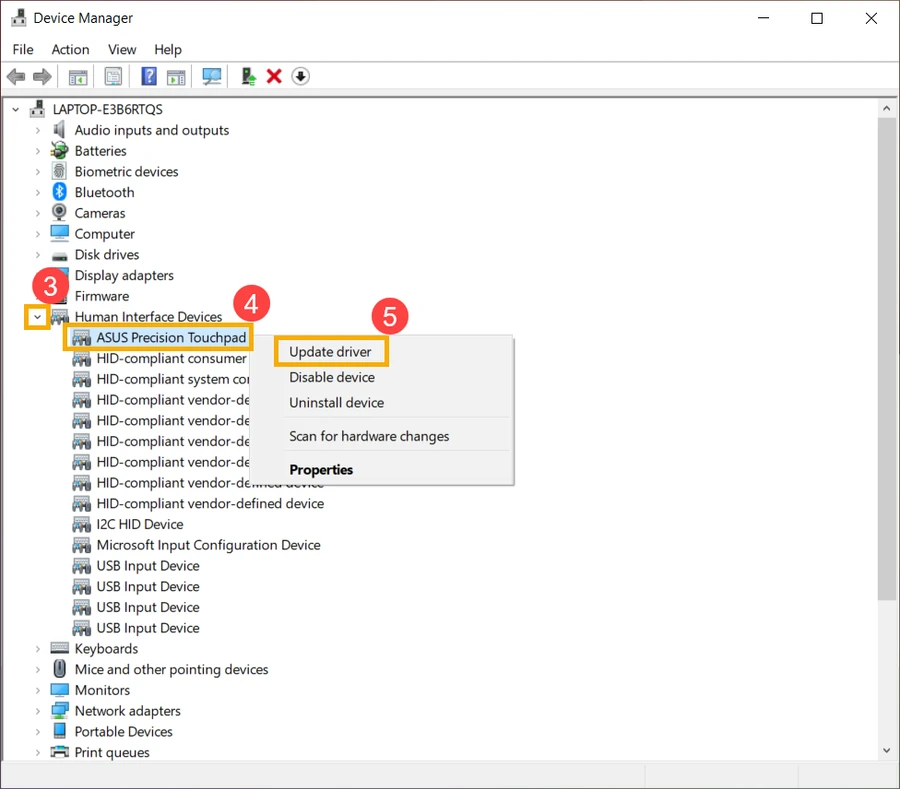Expand the Bluetooth category chevron
The height and width of the screenshot is (789, 900).
[x=37, y=192]
